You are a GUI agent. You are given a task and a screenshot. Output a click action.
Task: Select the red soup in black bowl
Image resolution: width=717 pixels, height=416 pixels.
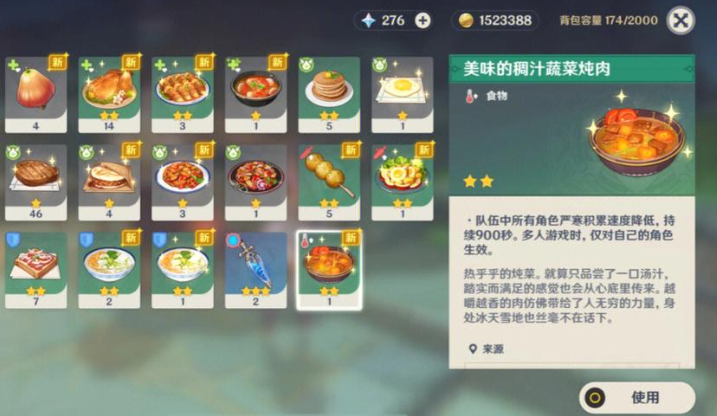[256, 95]
